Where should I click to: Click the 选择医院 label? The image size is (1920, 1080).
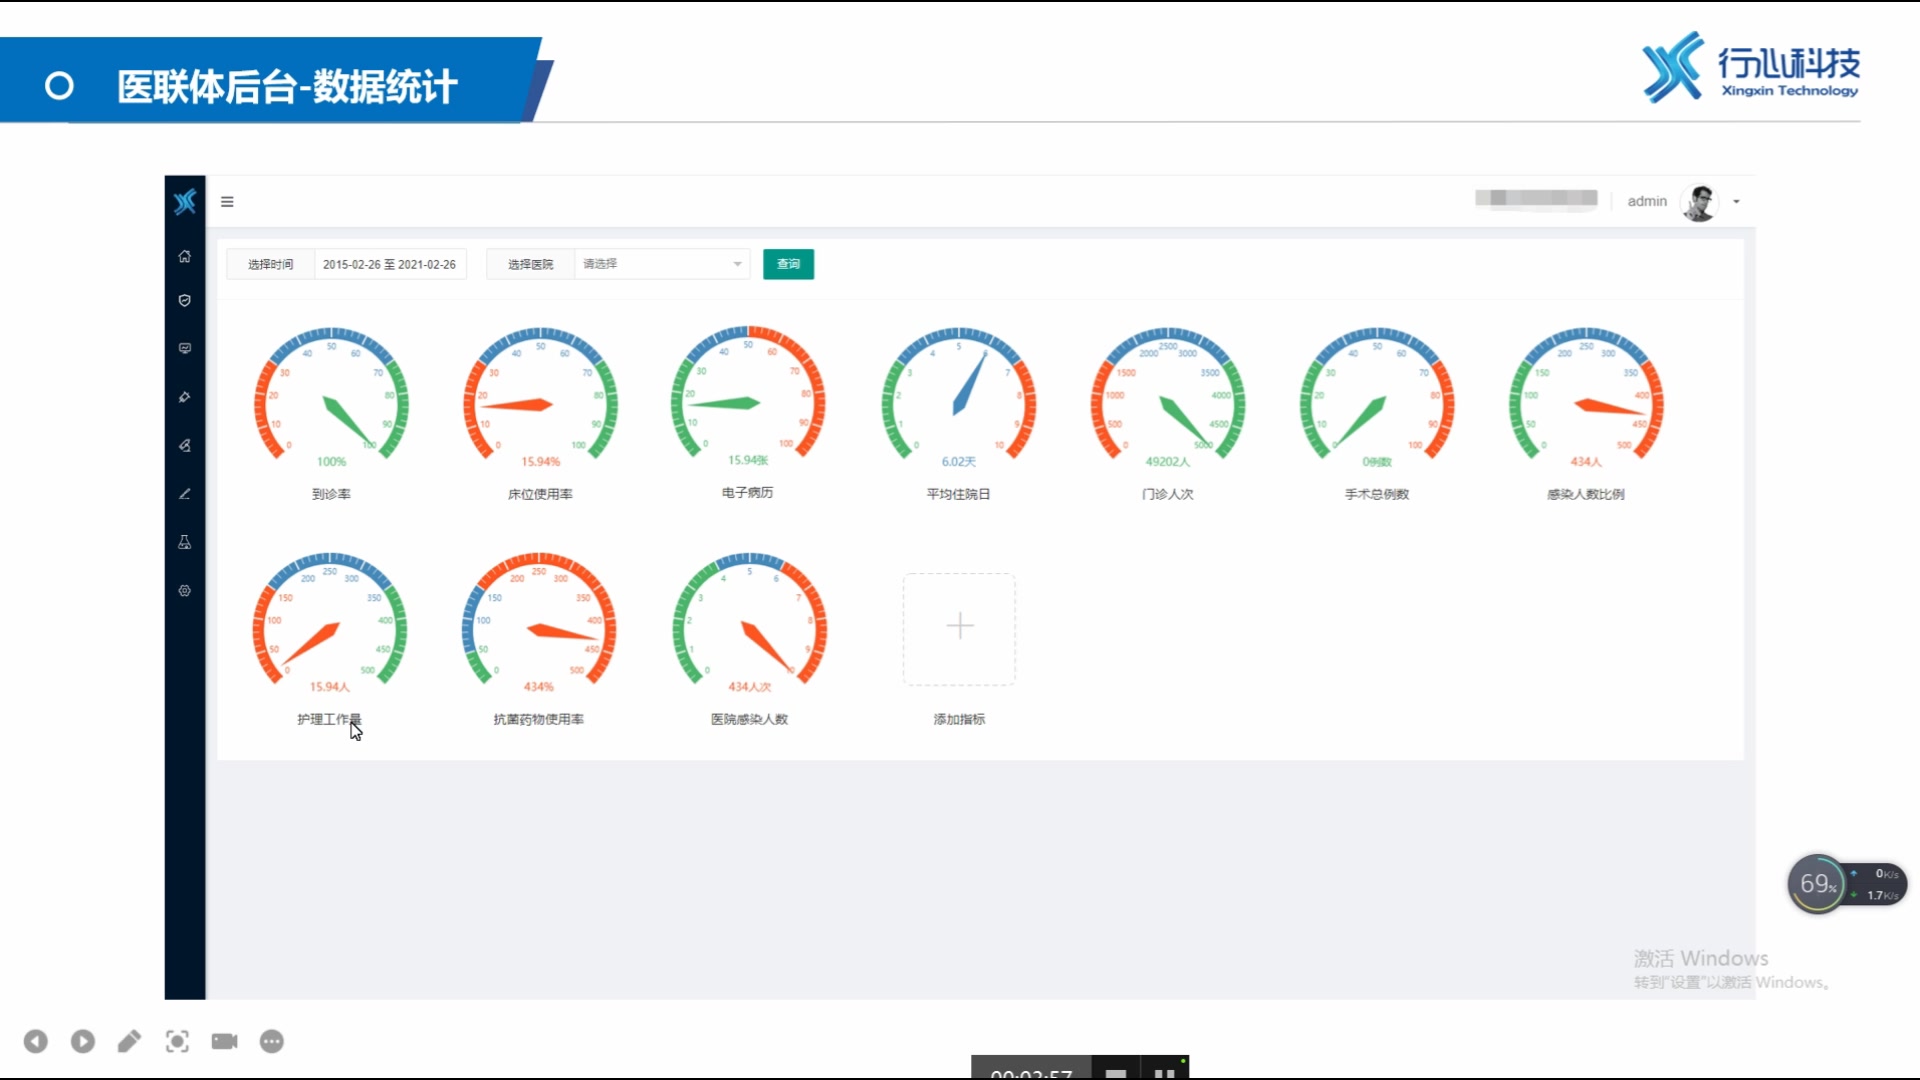pyautogui.click(x=530, y=264)
